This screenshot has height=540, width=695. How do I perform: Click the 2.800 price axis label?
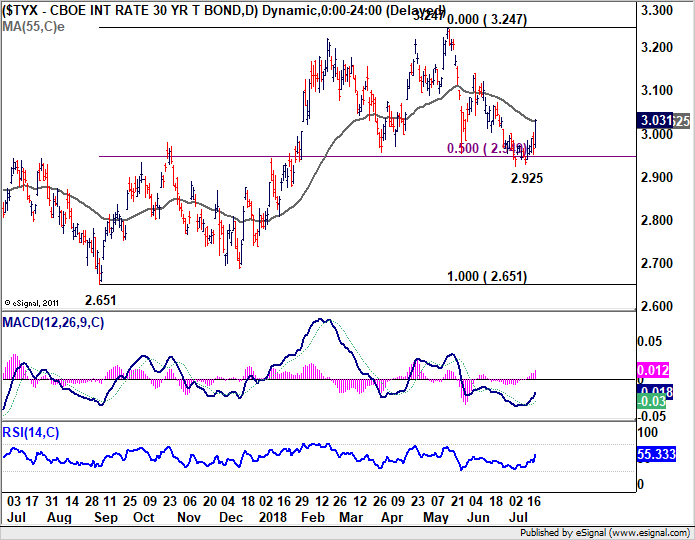click(x=657, y=220)
